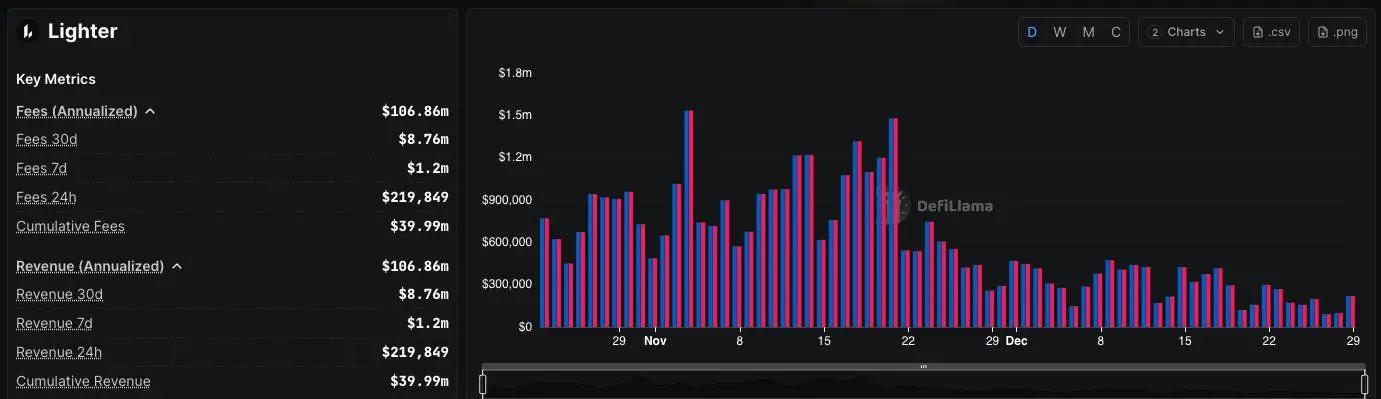Click the Lighter logo icon
The width and height of the screenshot is (1381, 399).
point(28,31)
